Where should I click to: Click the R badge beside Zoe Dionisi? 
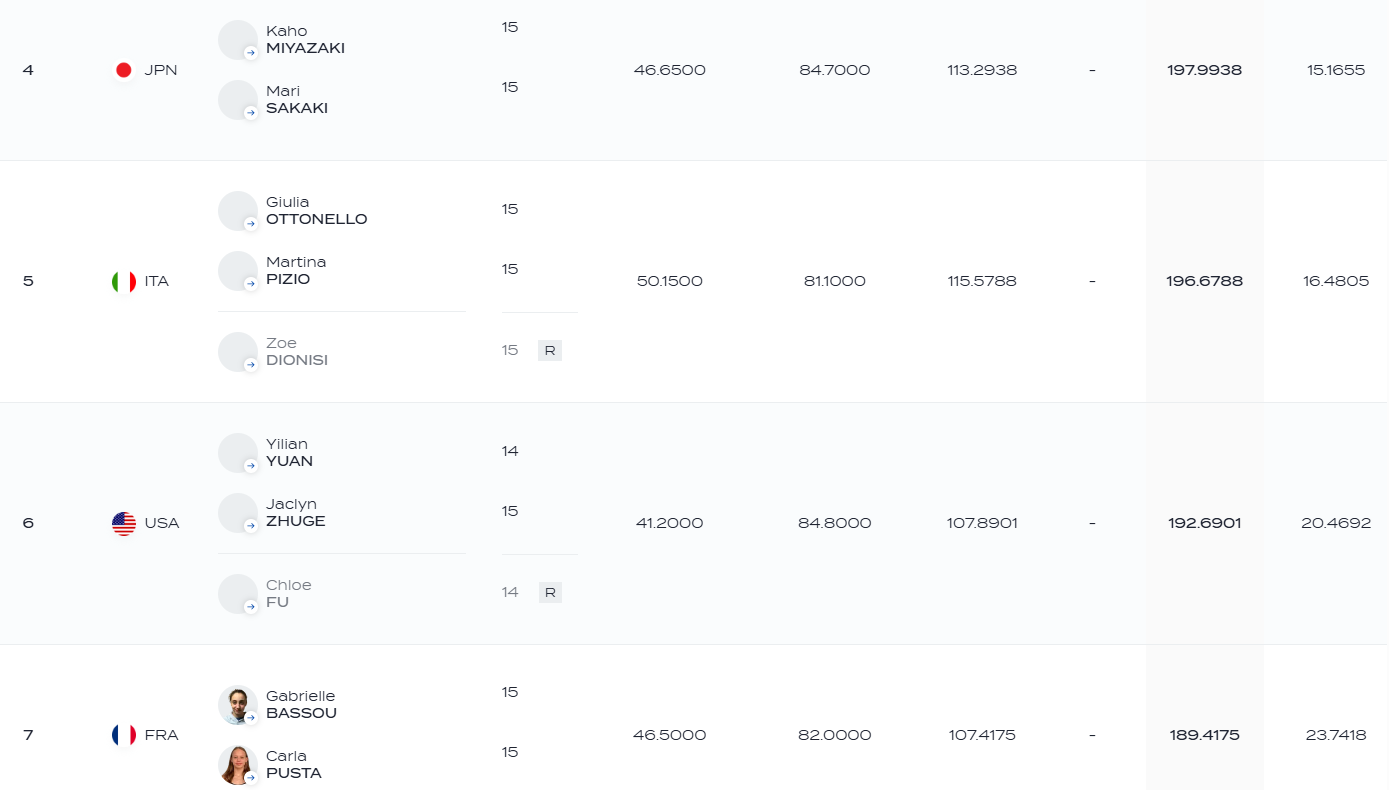pos(550,351)
